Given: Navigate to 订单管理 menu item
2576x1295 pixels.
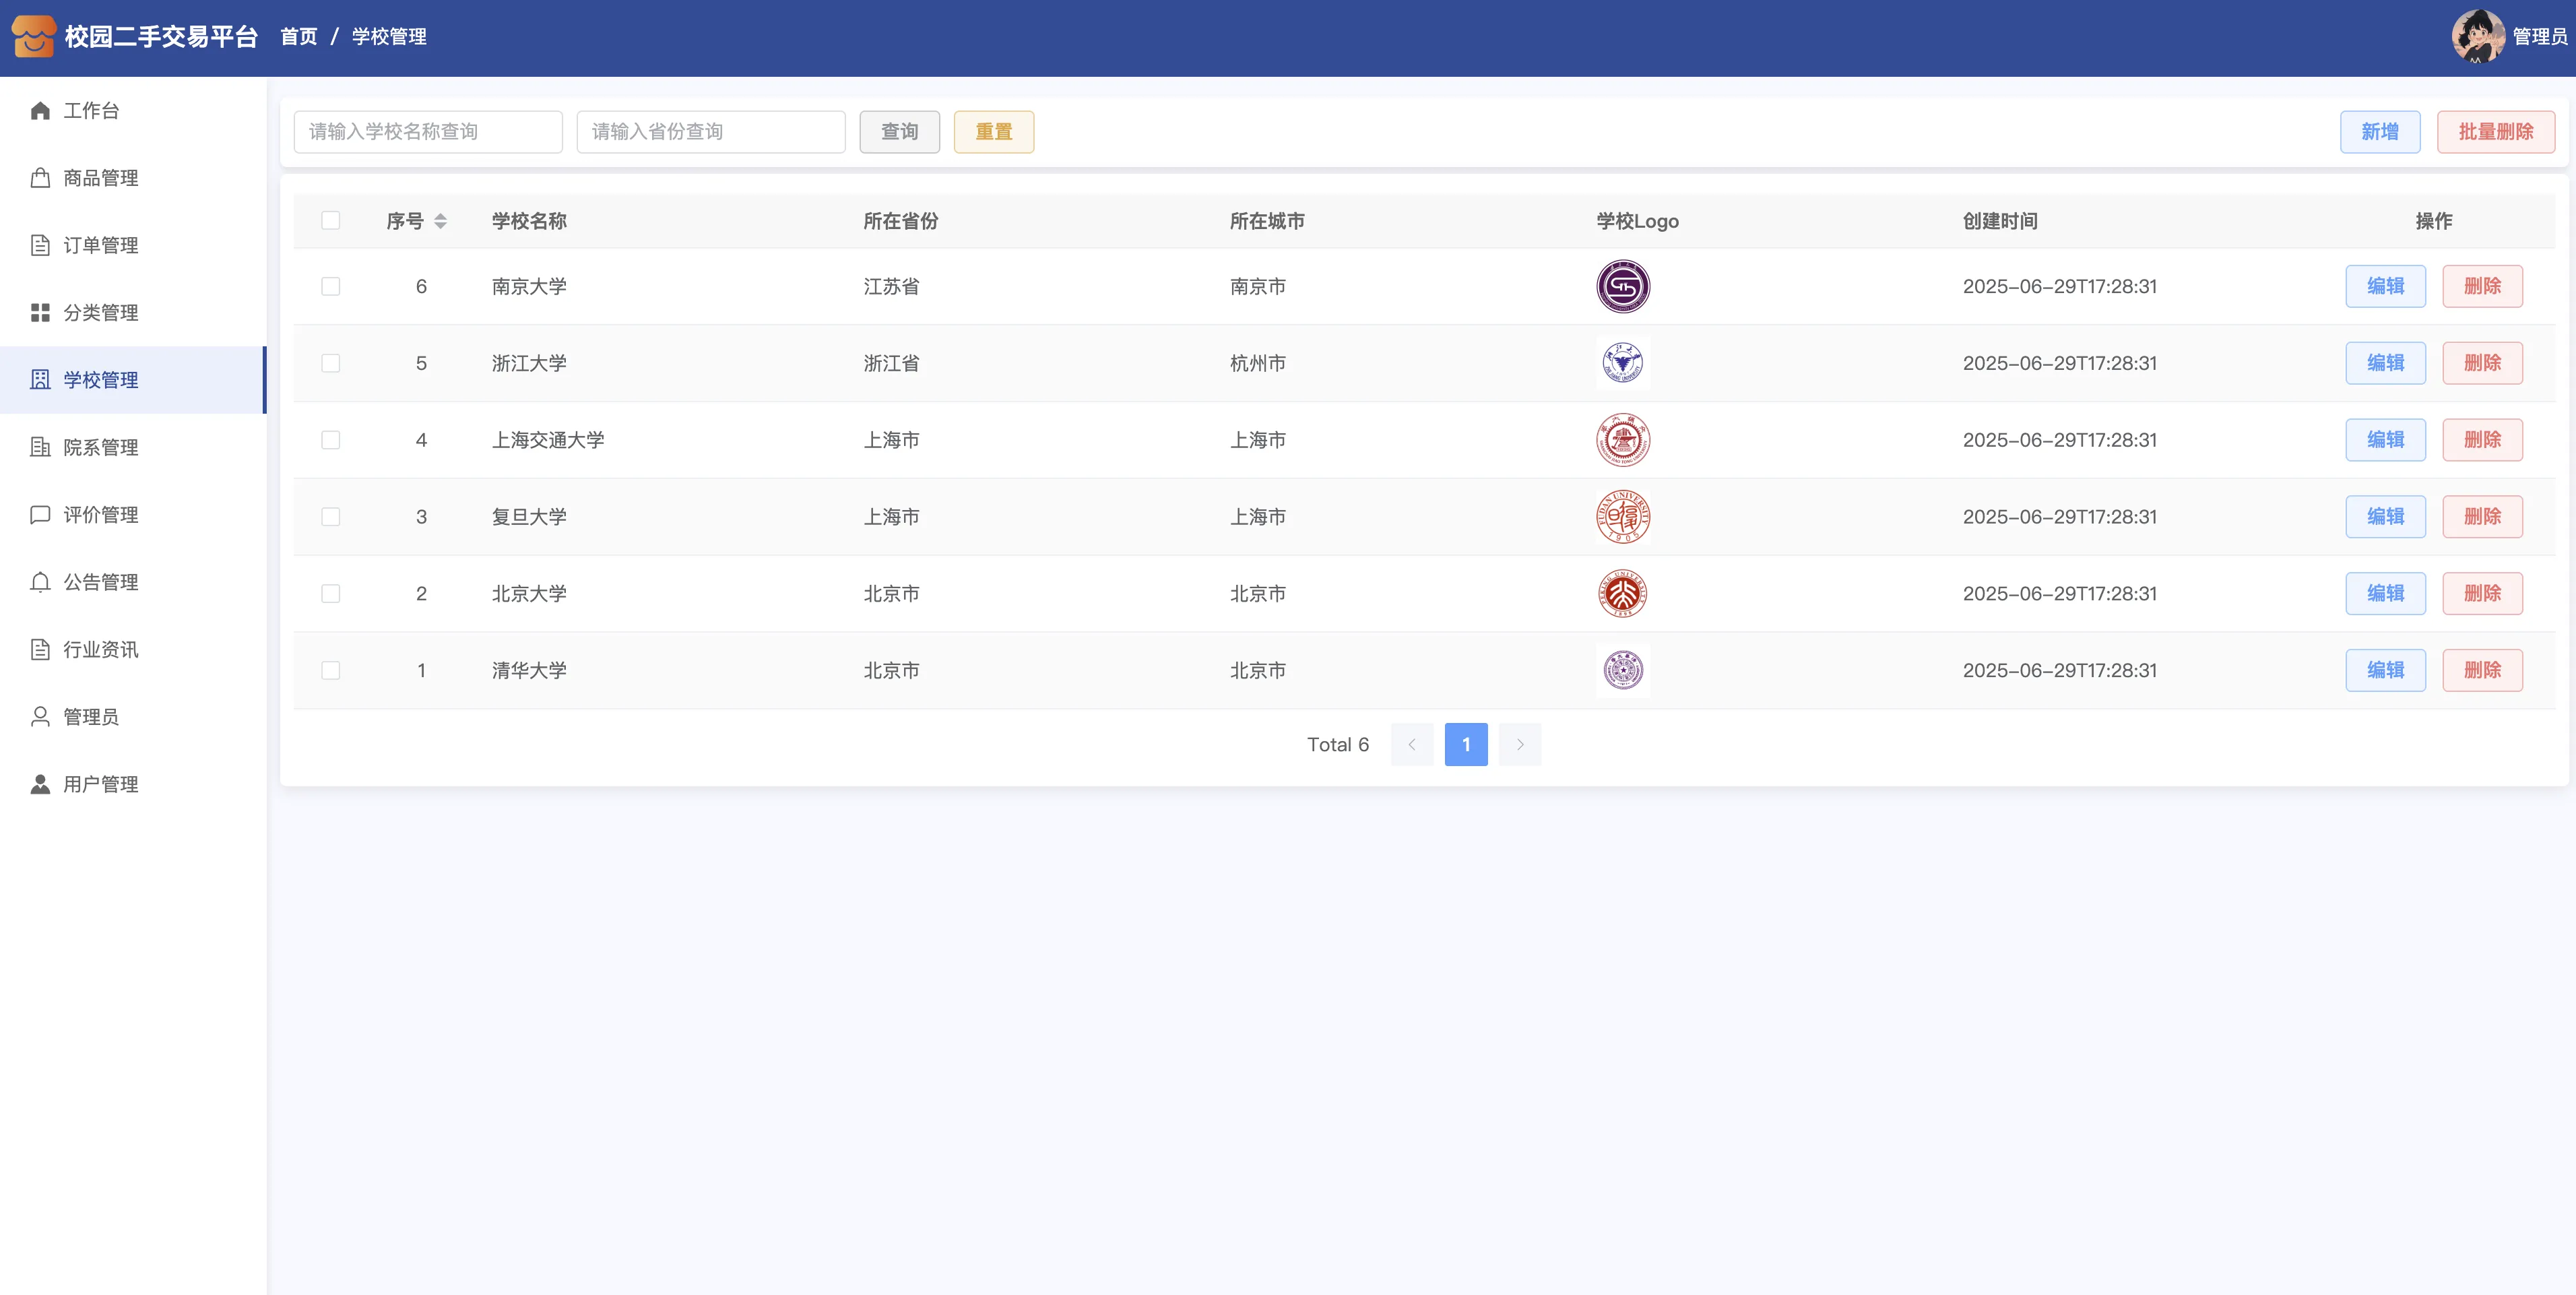Looking at the screenshot, I should (x=100, y=245).
